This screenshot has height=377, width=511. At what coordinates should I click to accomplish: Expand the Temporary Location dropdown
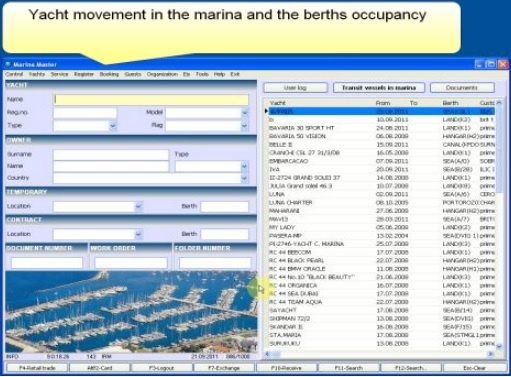138,206
